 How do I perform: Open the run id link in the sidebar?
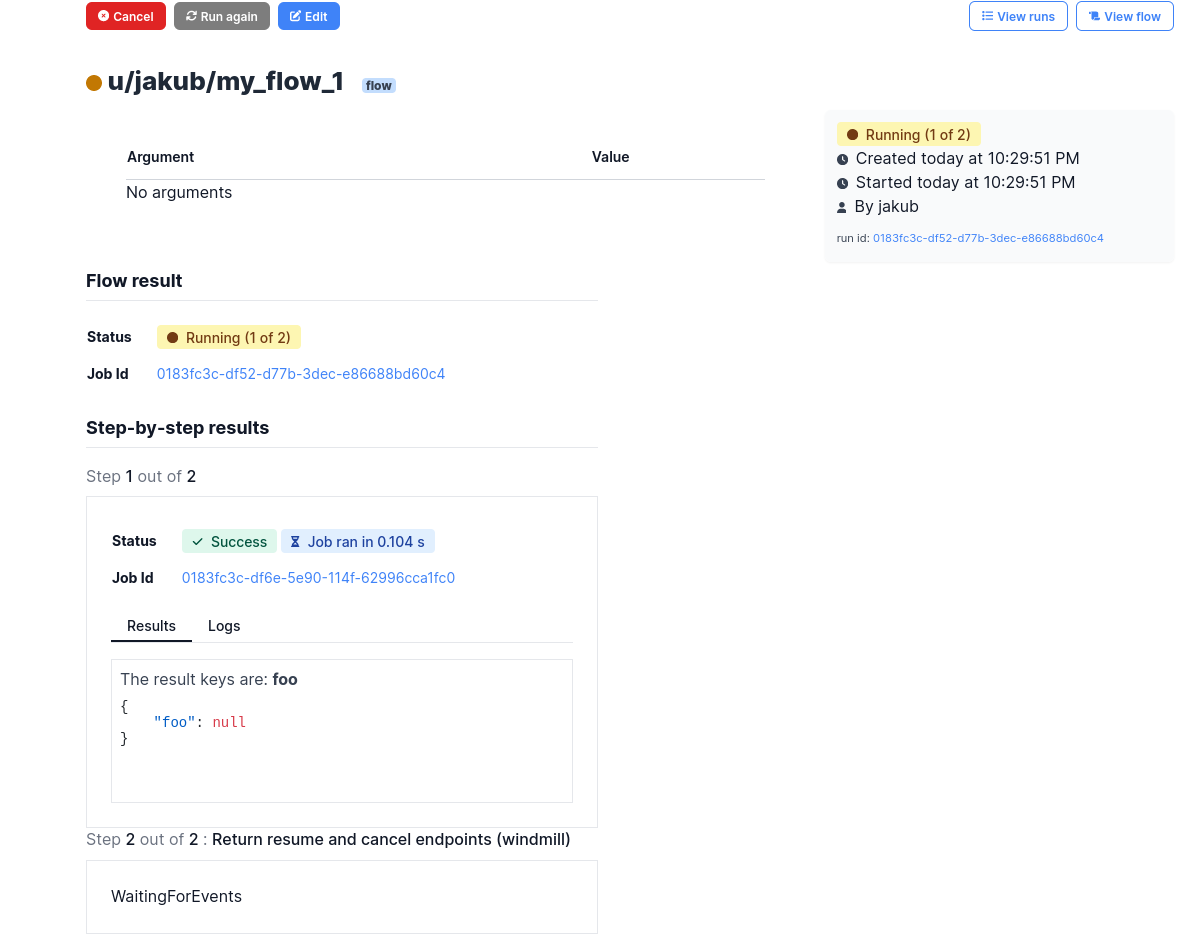click(x=988, y=238)
